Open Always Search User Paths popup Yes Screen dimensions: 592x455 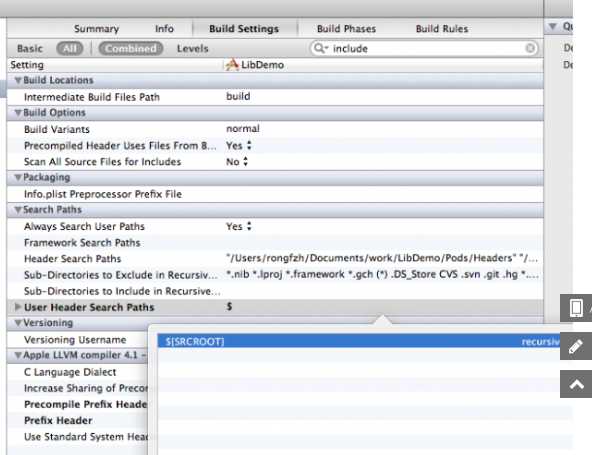[239, 226]
